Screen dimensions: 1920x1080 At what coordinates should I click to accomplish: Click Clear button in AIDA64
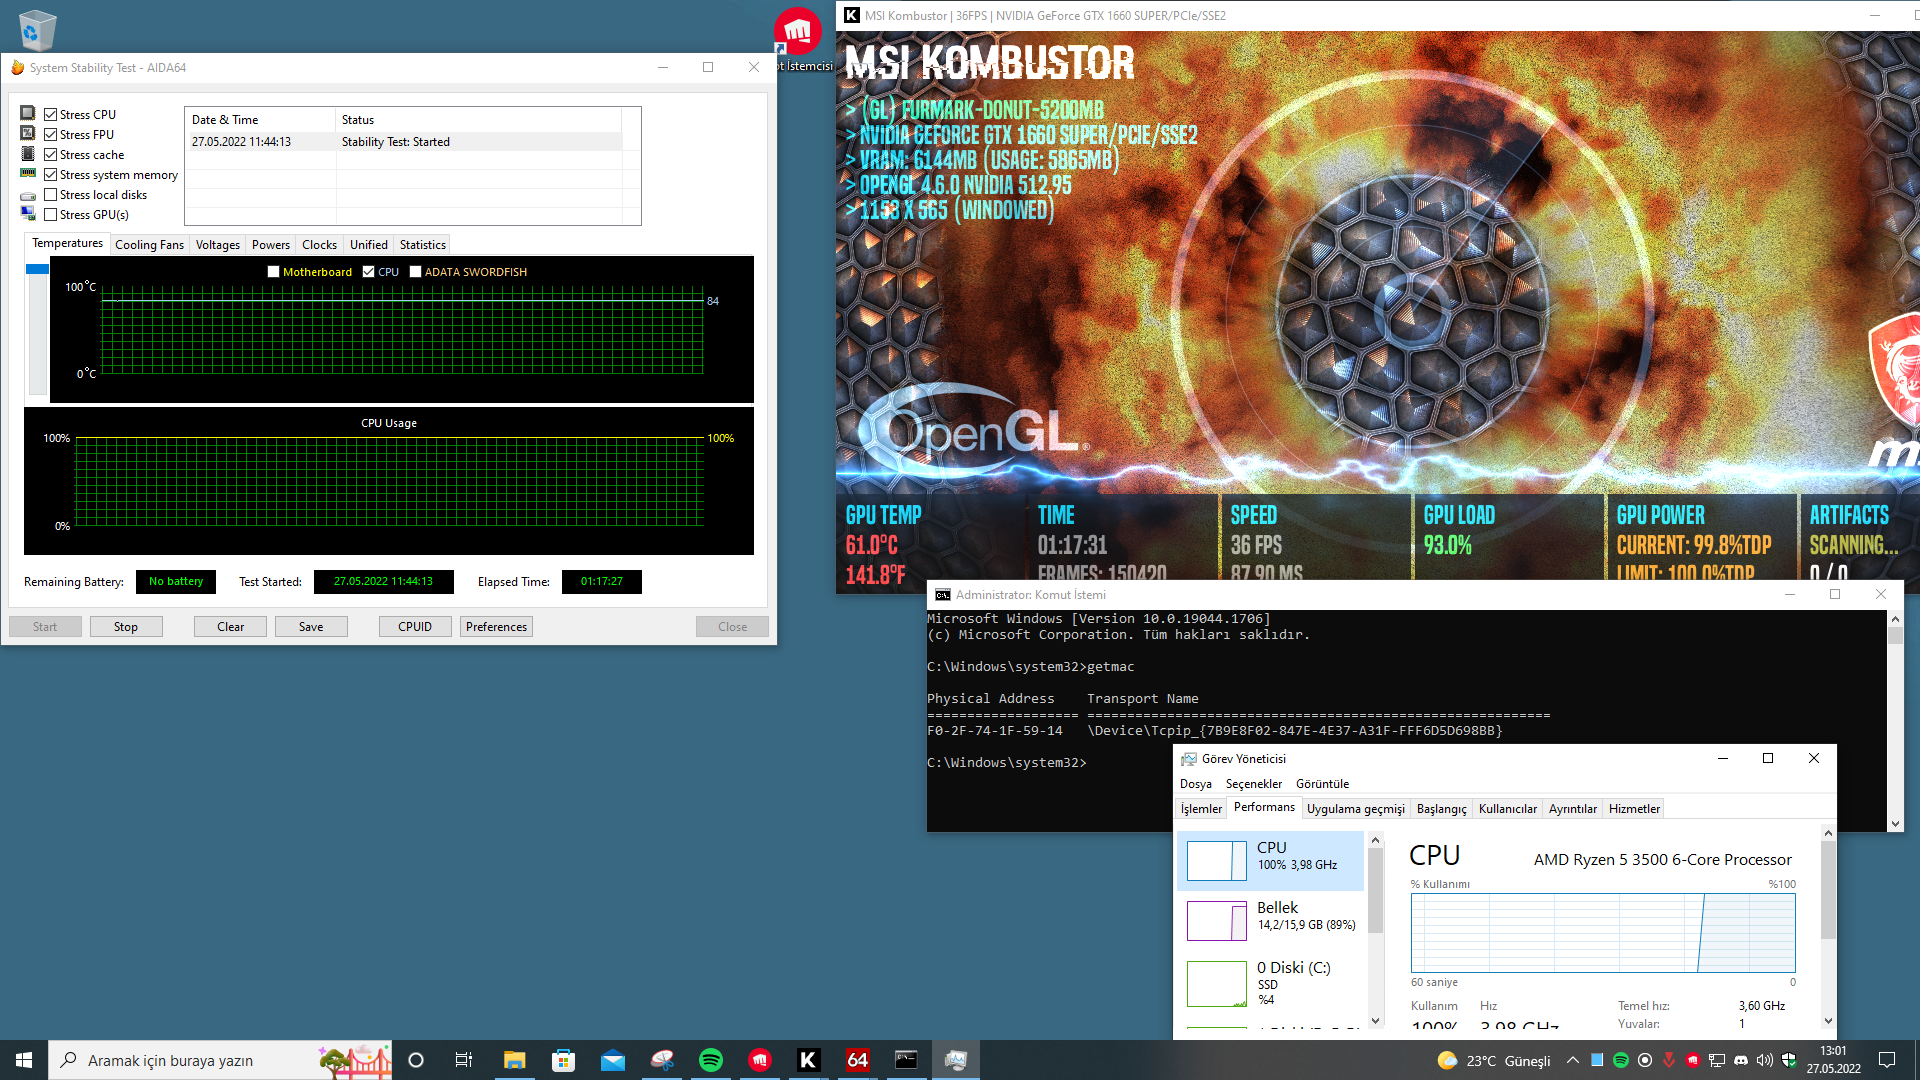tap(230, 627)
